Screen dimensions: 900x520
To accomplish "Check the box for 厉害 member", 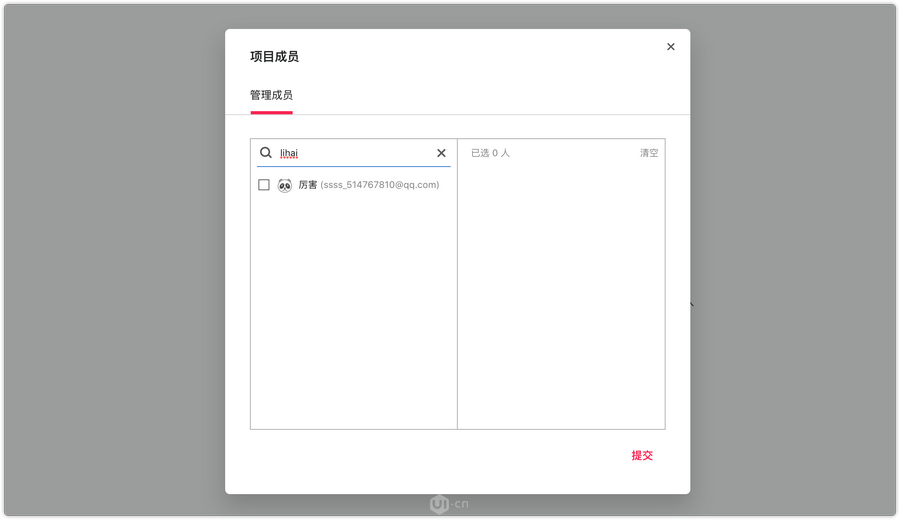I will [x=263, y=185].
